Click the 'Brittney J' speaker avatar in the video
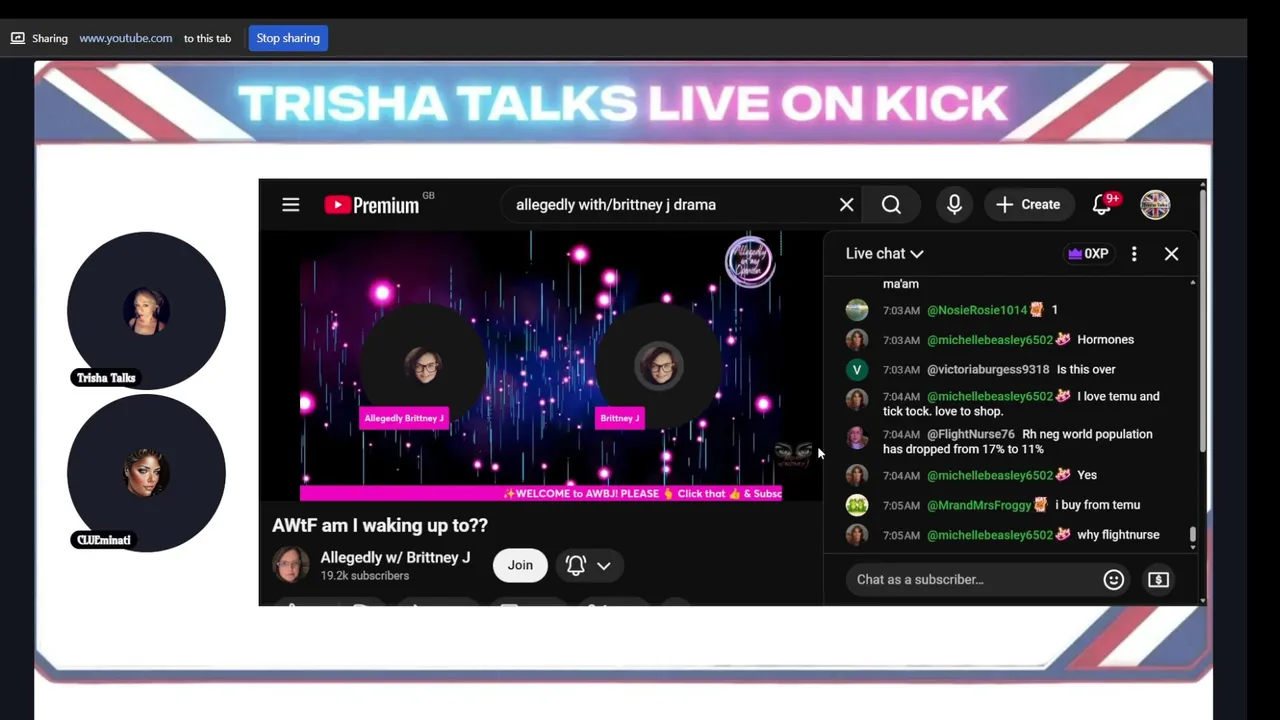 (659, 366)
